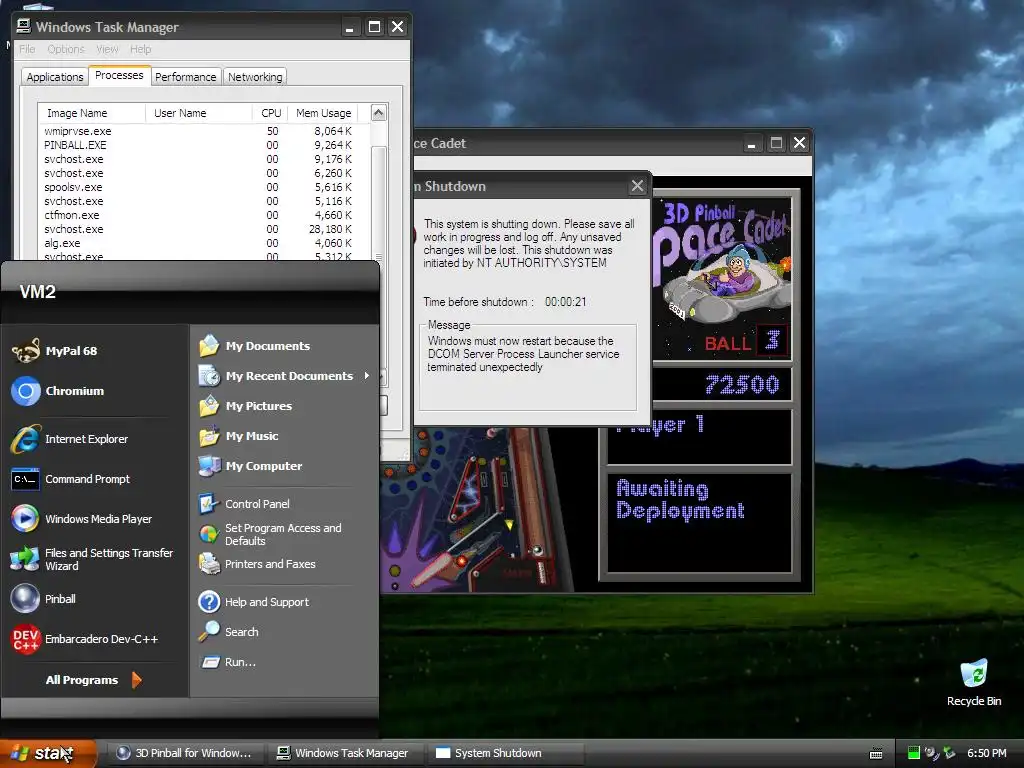
Task: Open Printers and Faxes icon
Action: pos(209,564)
